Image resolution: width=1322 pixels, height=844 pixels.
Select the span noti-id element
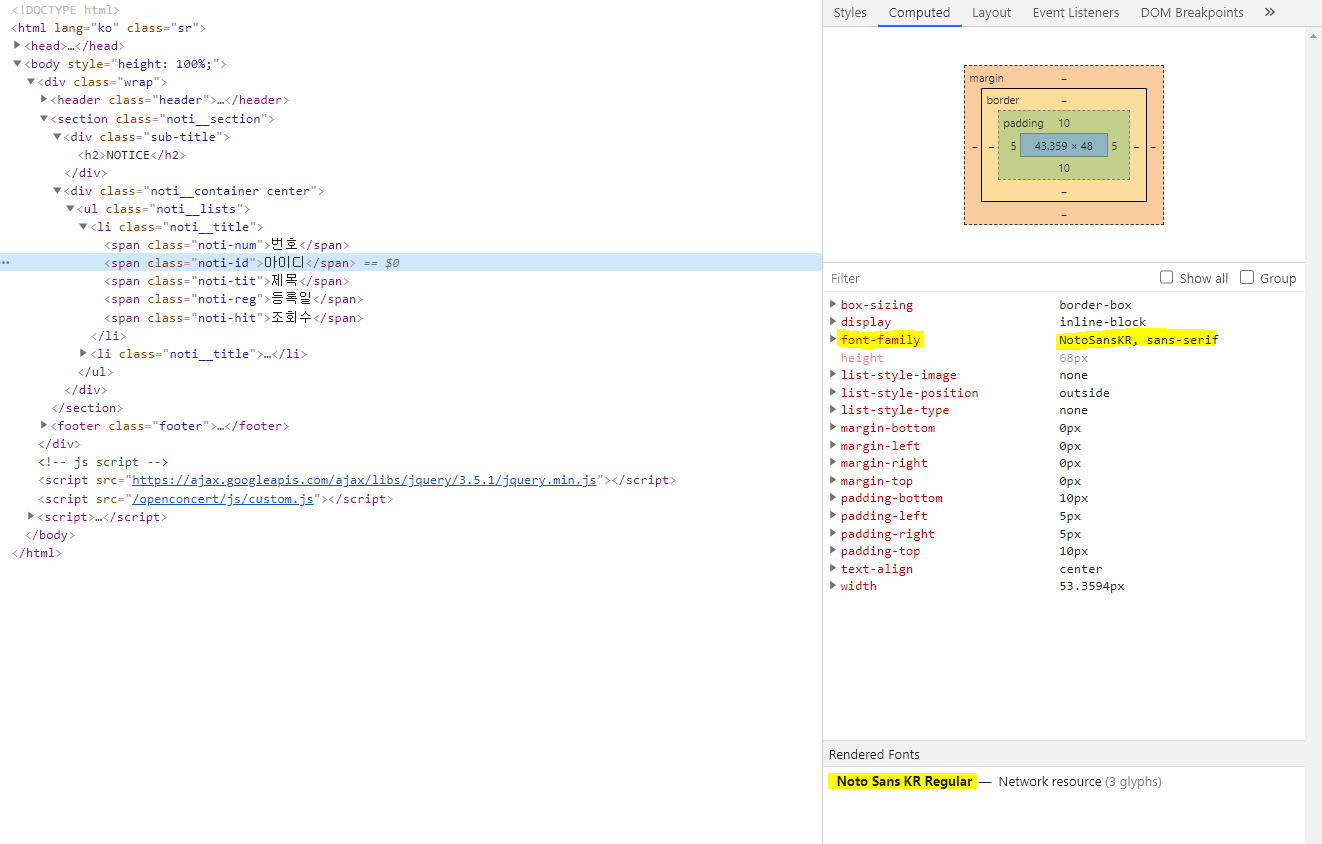coord(229,263)
